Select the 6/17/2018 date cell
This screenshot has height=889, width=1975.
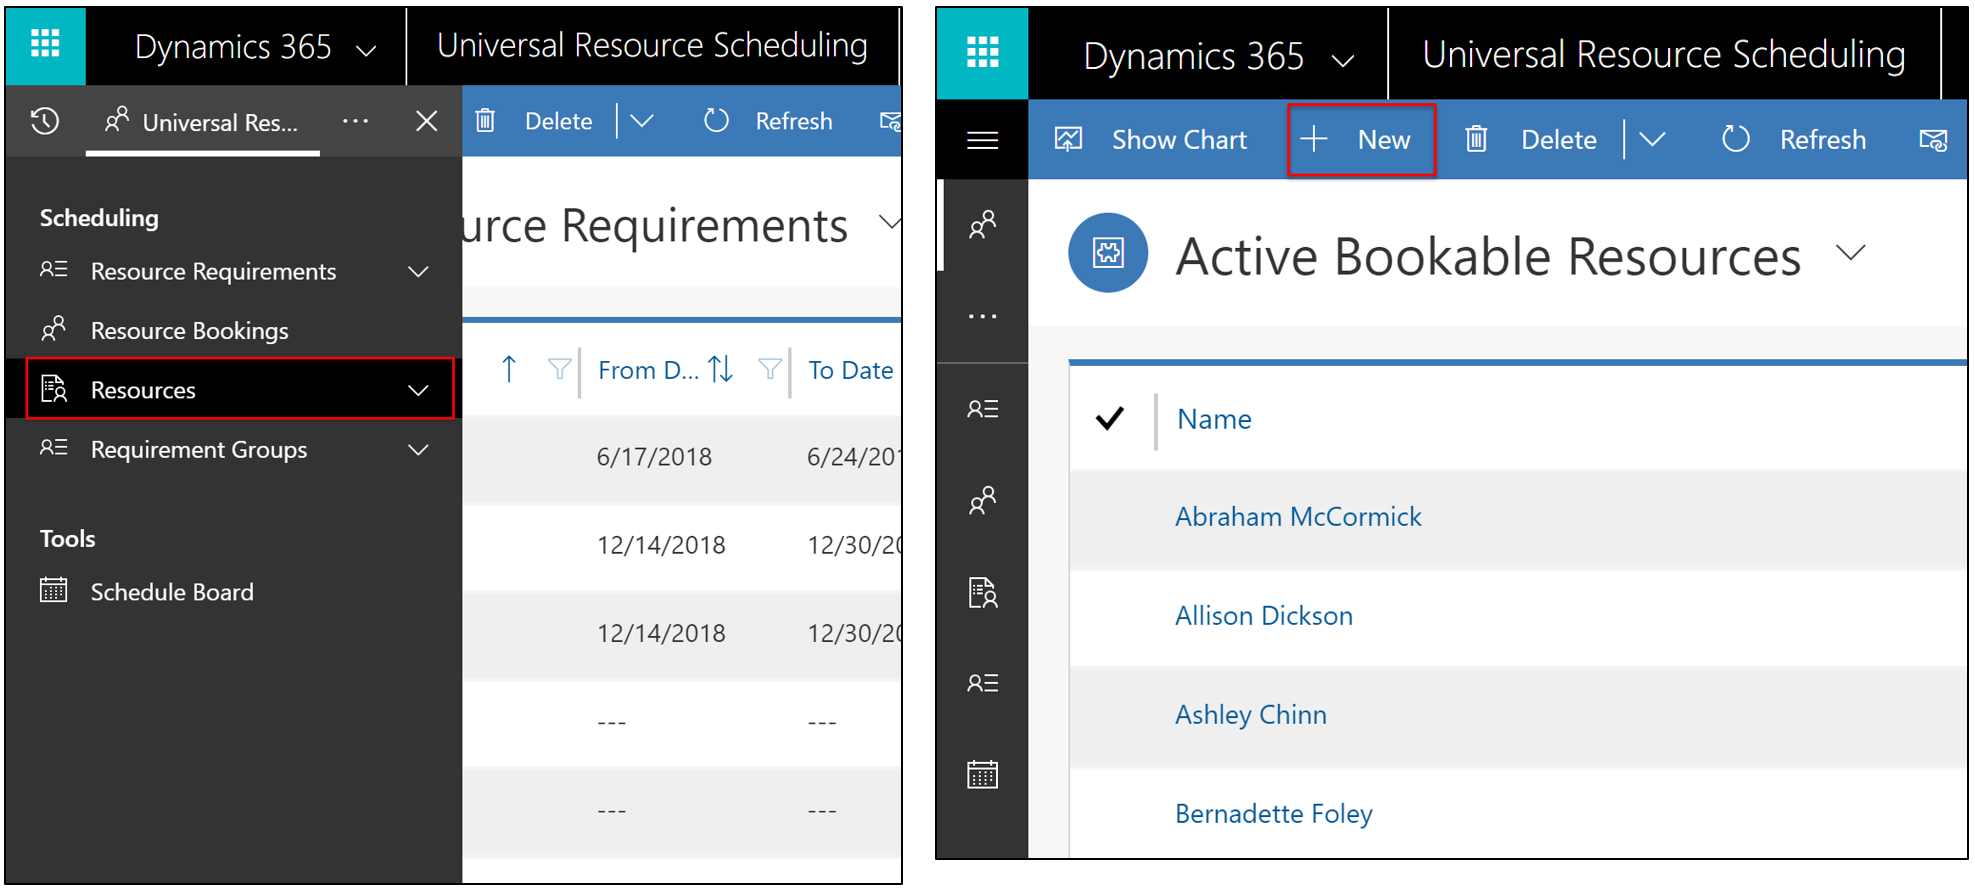pyautogui.click(x=654, y=457)
